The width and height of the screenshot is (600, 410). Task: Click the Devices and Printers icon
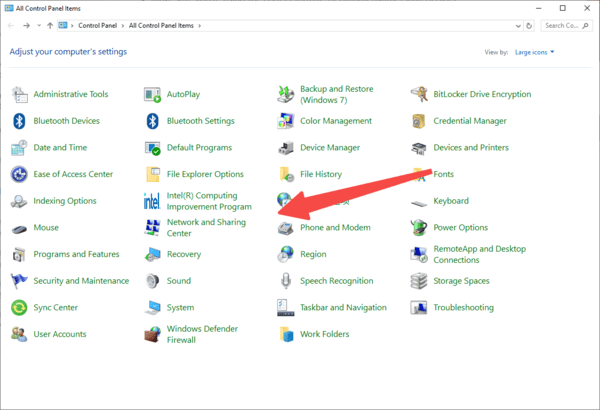click(x=419, y=148)
